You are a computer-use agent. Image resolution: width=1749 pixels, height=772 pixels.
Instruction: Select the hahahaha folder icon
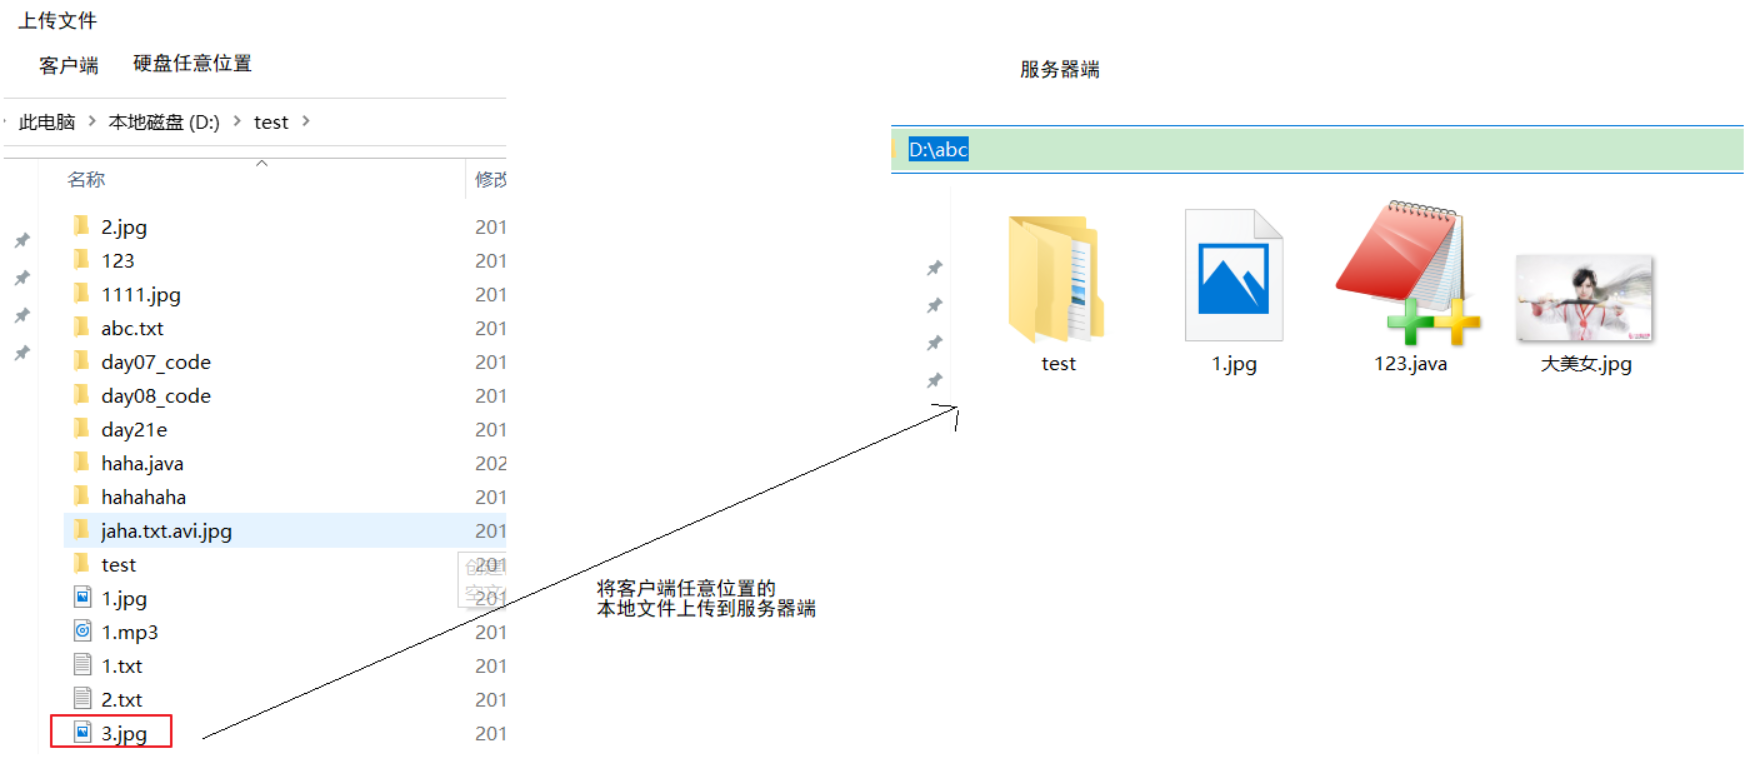82,497
